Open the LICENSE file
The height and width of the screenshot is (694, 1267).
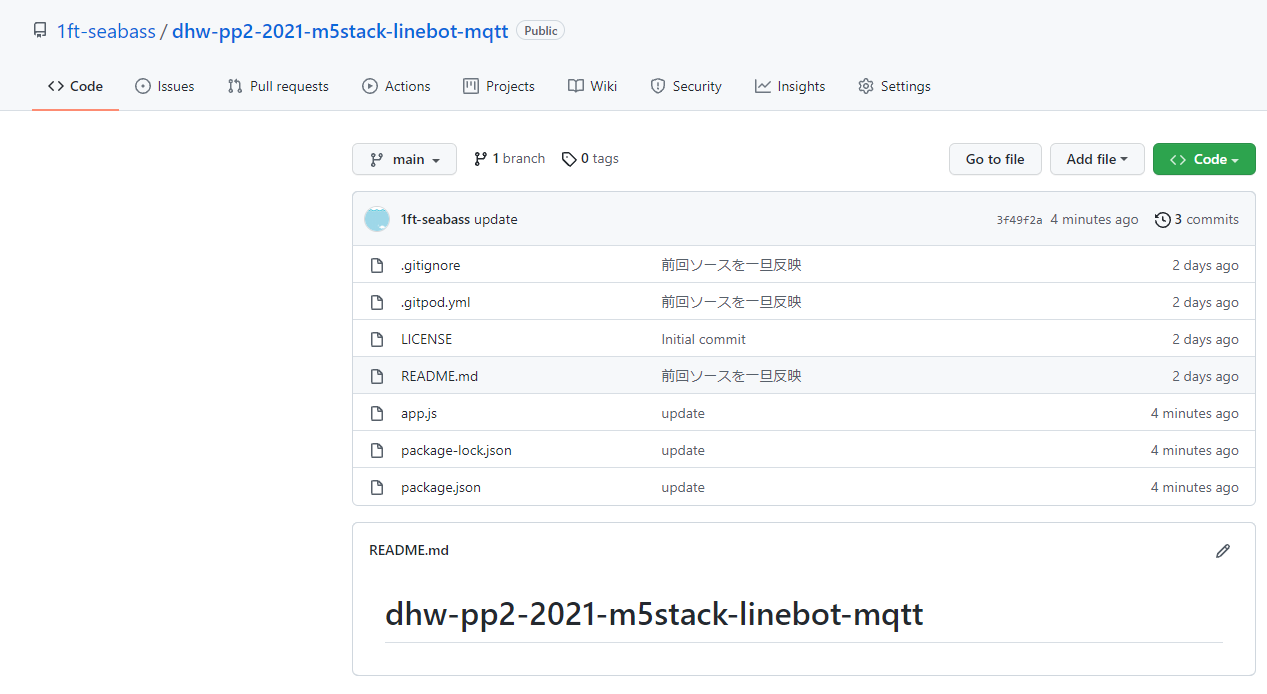426,339
